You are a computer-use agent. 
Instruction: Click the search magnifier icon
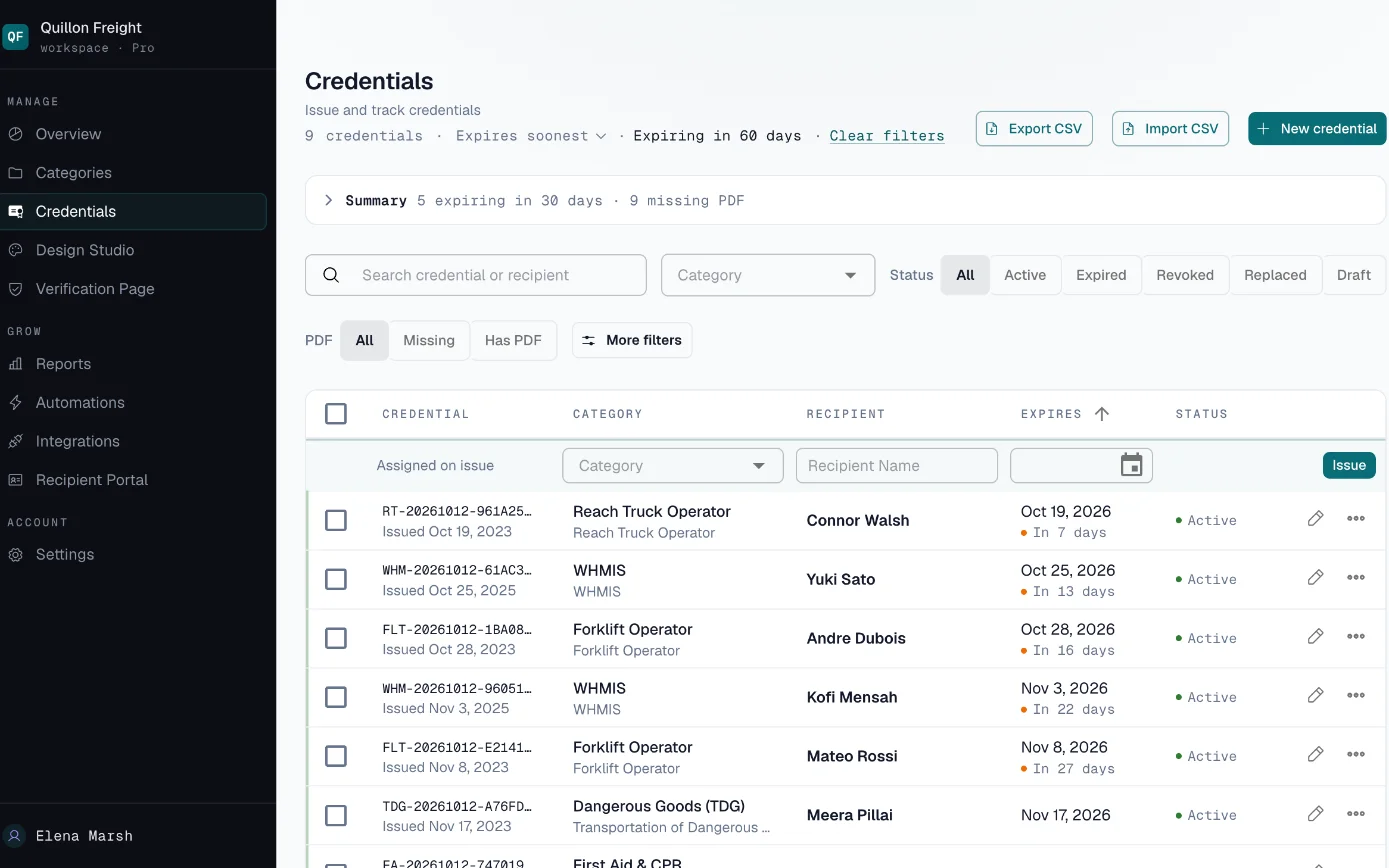(x=331, y=275)
